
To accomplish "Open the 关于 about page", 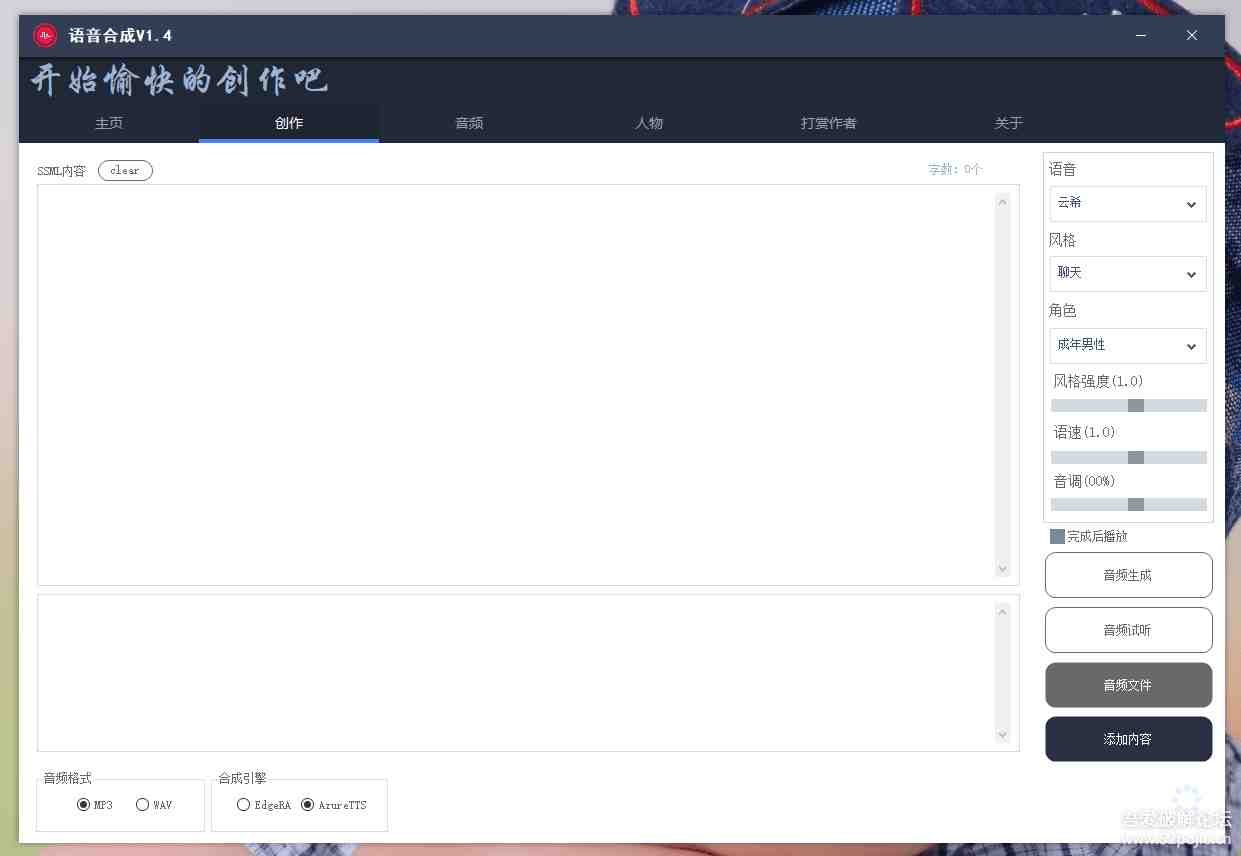I will pos(1008,123).
